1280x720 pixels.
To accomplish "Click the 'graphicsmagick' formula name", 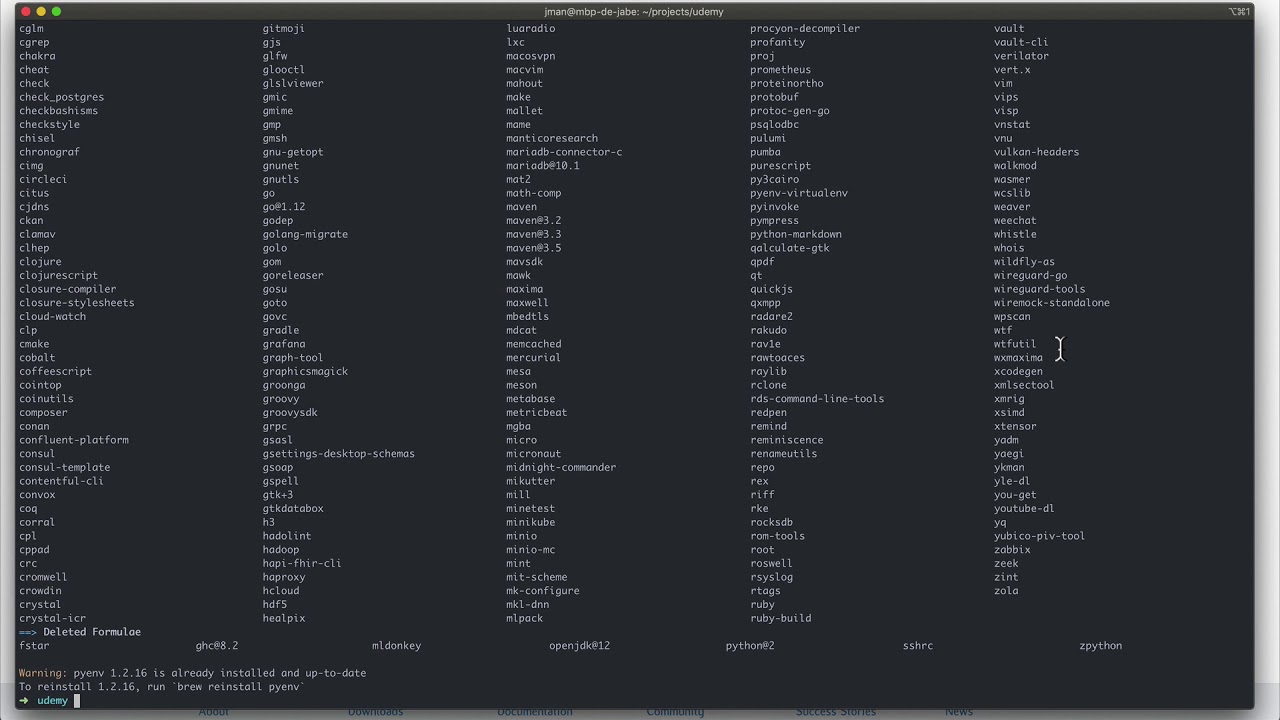I will 305,371.
